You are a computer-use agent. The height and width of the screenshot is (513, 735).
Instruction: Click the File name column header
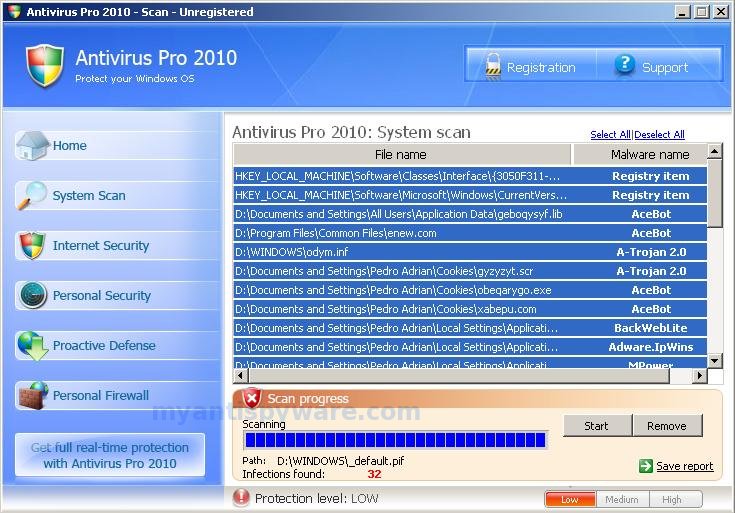402,155
